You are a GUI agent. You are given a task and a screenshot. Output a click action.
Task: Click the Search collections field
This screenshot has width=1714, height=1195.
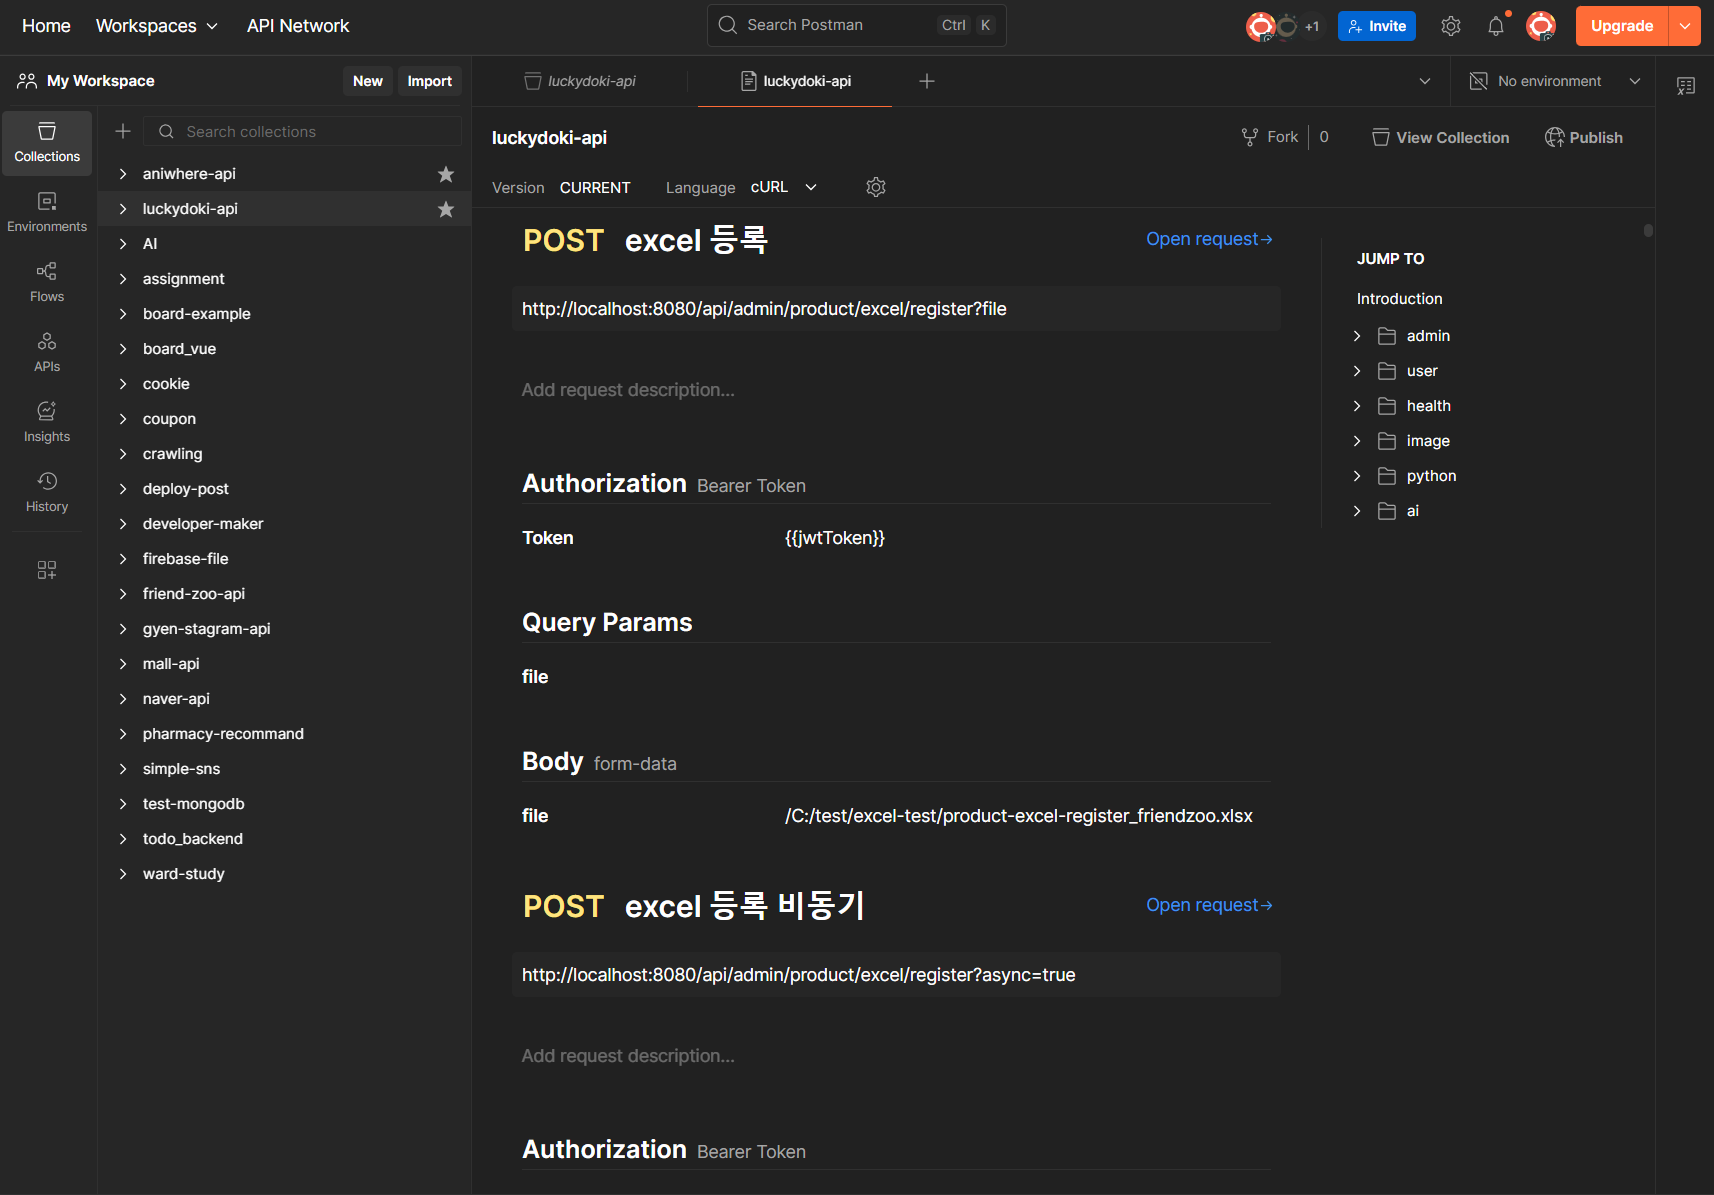click(303, 131)
